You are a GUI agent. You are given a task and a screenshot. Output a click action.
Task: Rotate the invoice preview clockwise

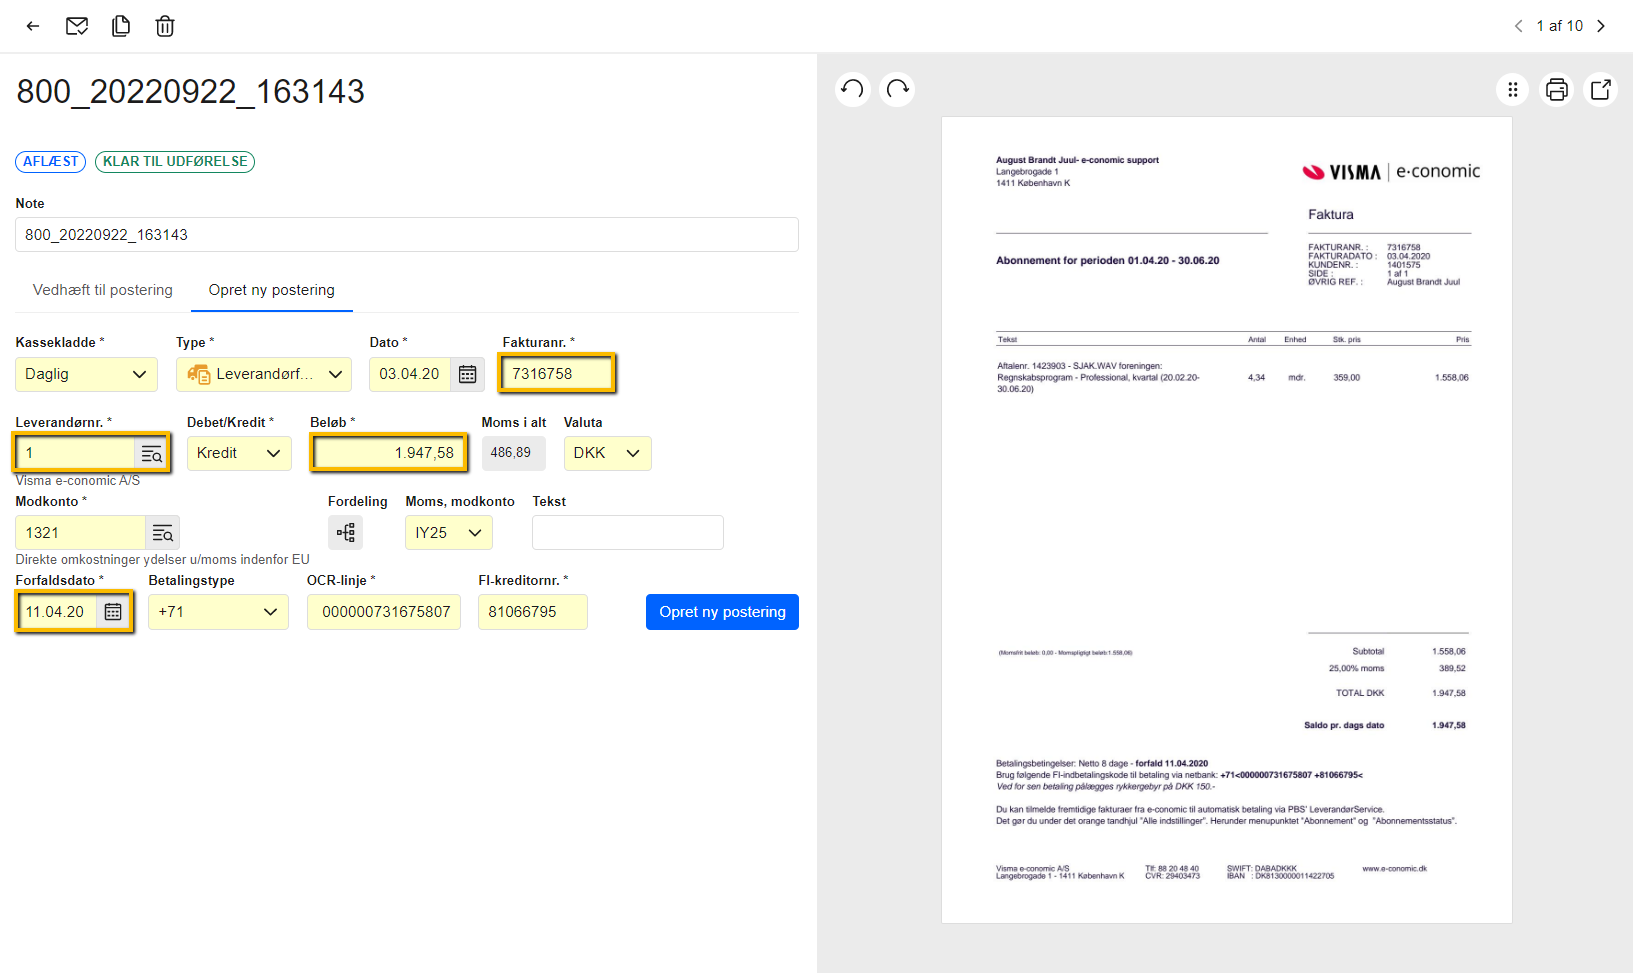(897, 89)
